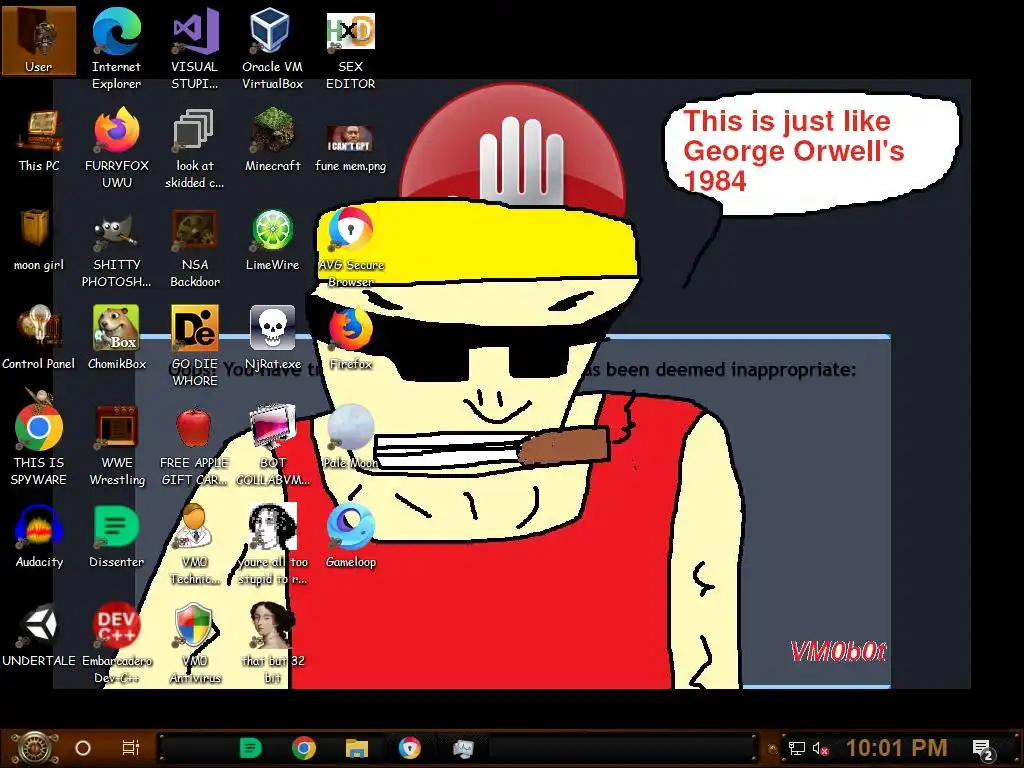Open the moon girl desktop item
Viewport: 1024px width, 768px height.
pyautogui.click(x=39, y=240)
